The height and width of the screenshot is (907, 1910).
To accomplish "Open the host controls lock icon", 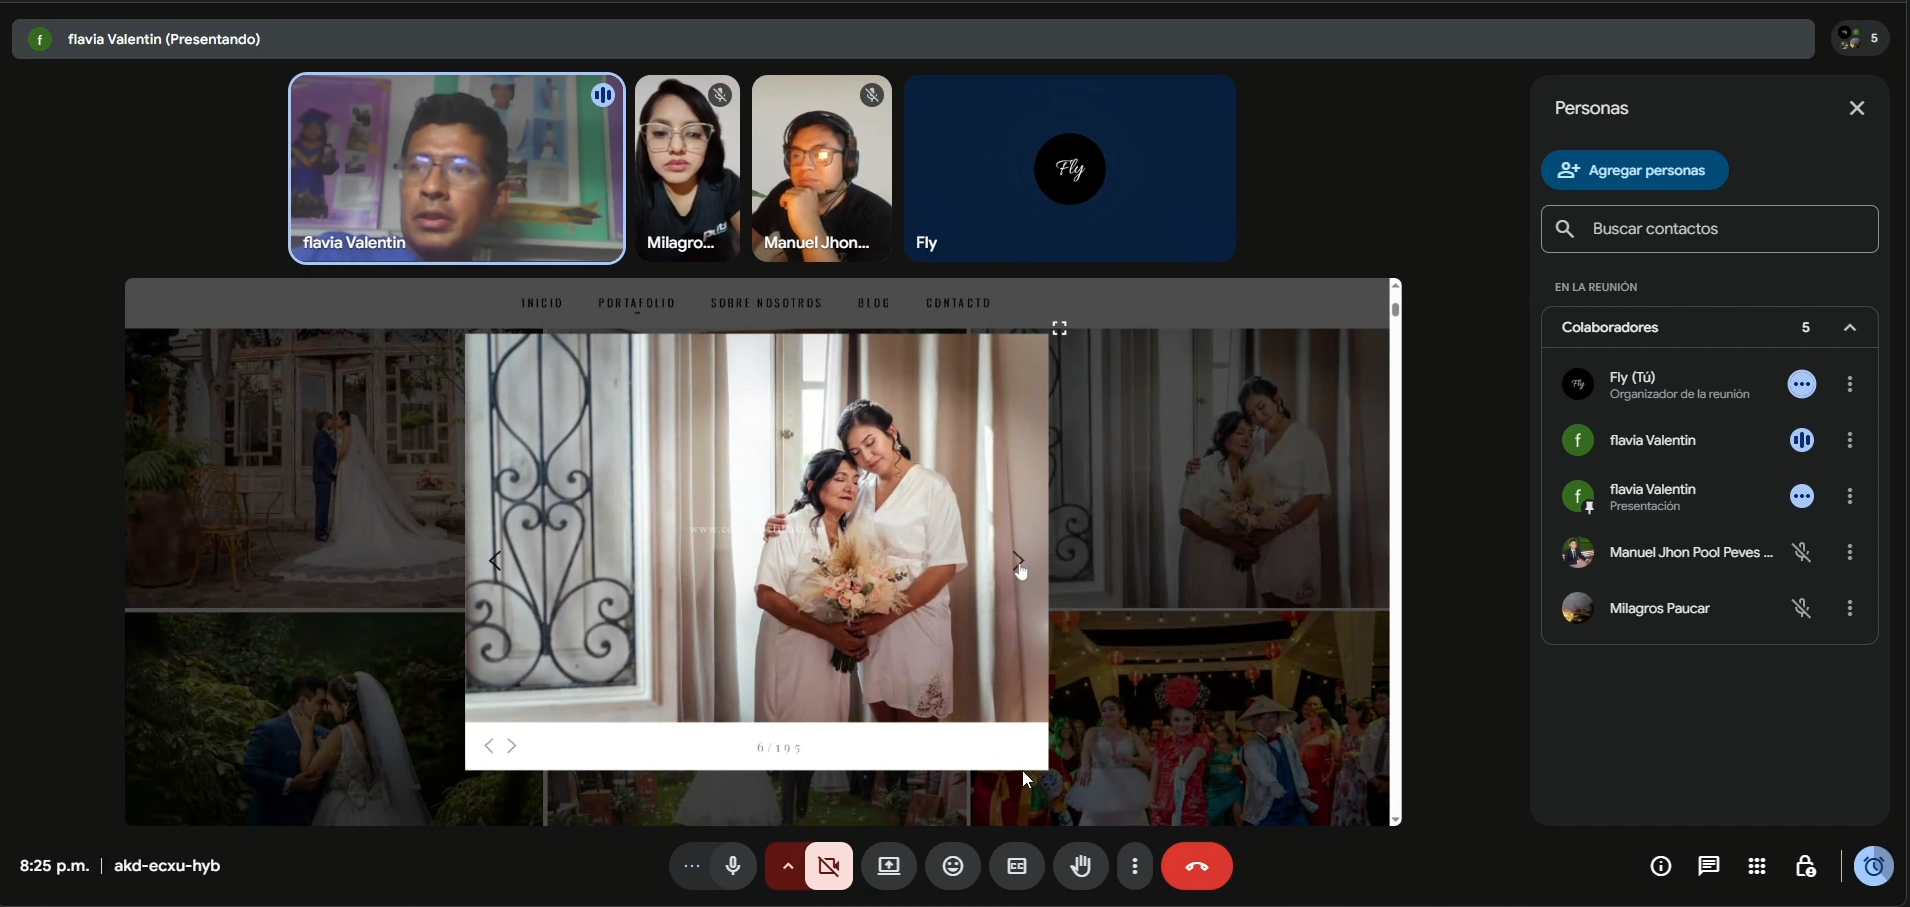I will click(x=1805, y=866).
